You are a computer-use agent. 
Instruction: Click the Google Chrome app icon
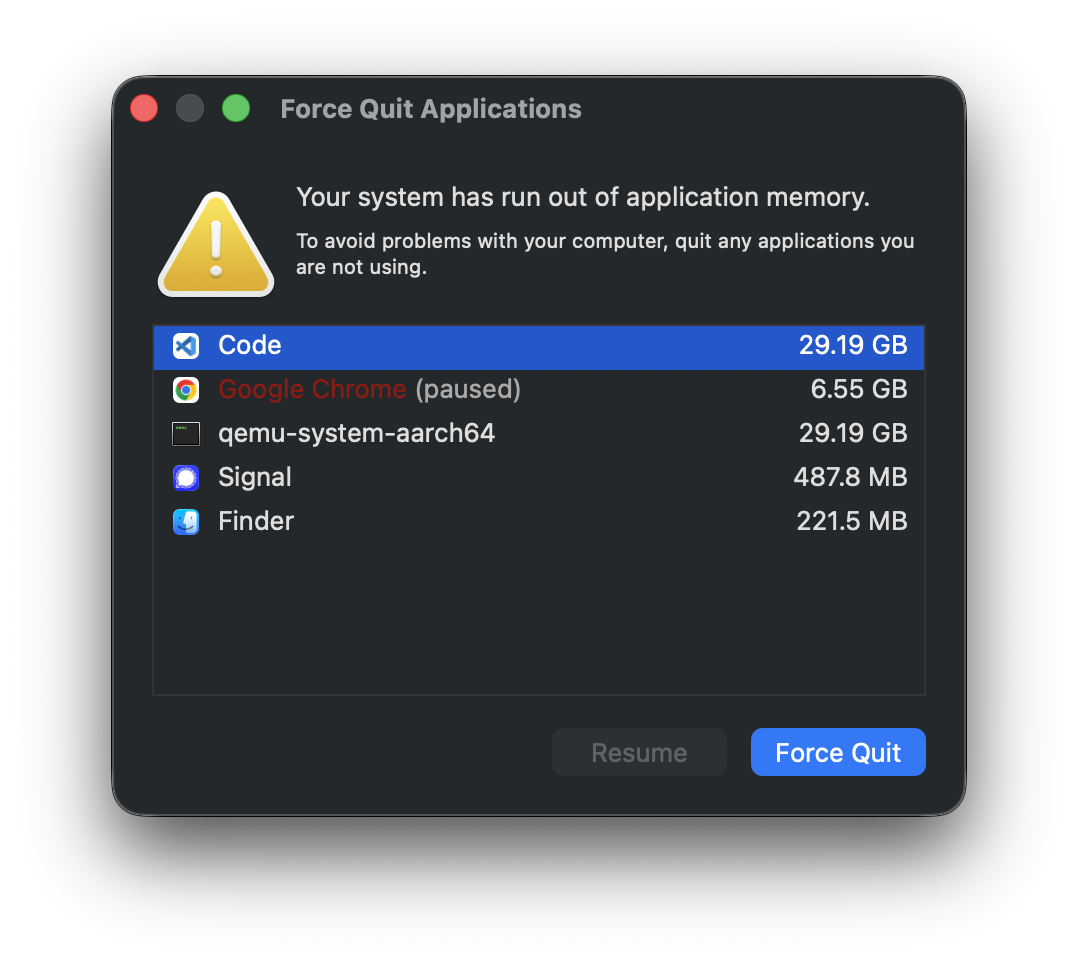click(x=186, y=390)
